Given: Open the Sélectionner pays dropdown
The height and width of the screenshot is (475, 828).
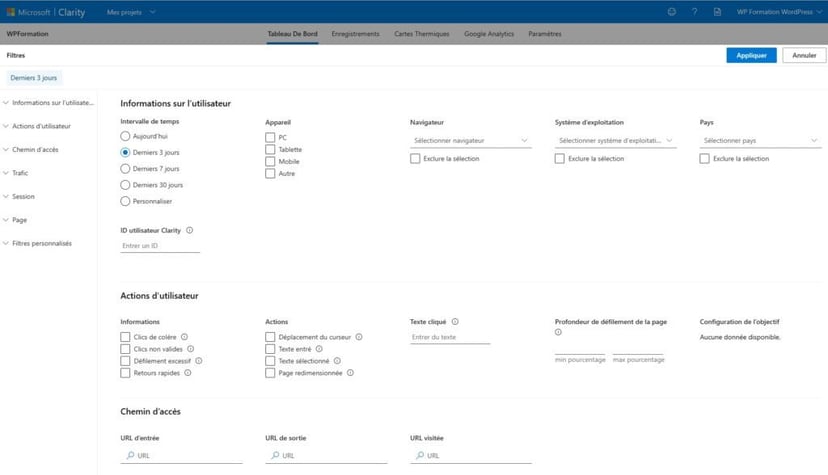Looking at the screenshot, I should [x=760, y=141].
